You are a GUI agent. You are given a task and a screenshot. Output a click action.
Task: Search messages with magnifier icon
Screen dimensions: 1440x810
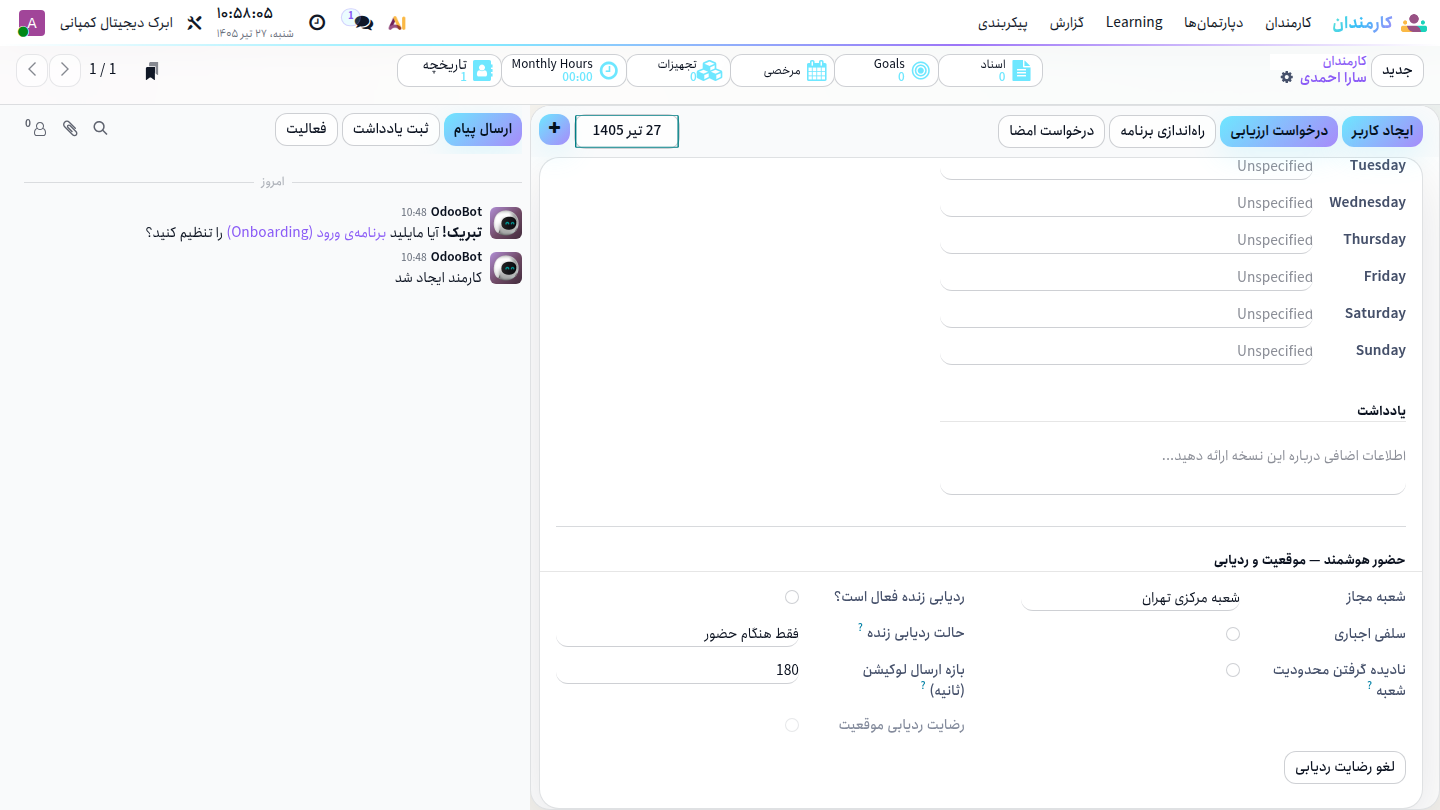tap(100, 128)
